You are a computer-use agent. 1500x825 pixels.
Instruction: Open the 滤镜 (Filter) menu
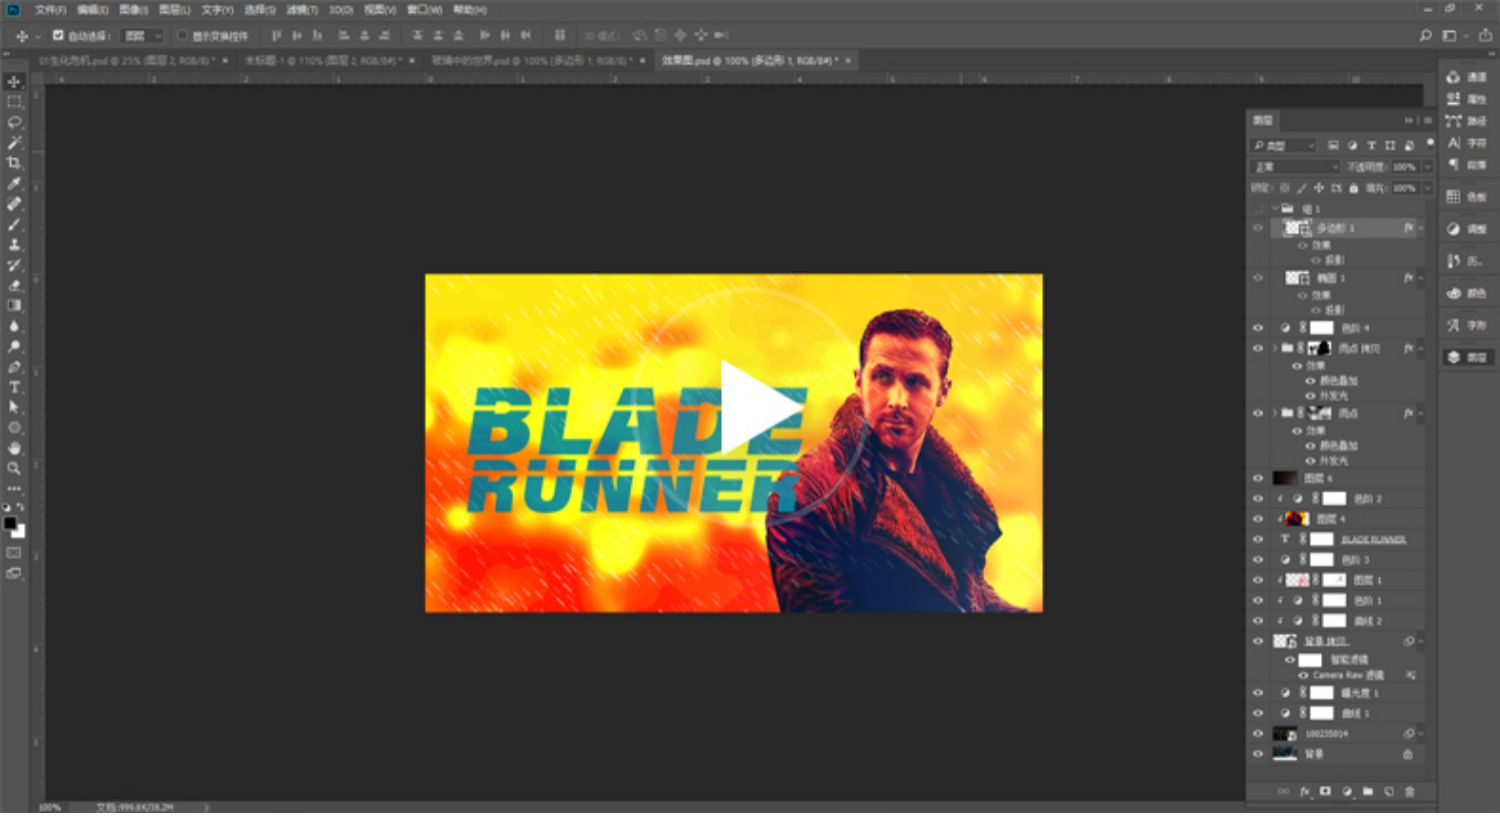click(302, 10)
